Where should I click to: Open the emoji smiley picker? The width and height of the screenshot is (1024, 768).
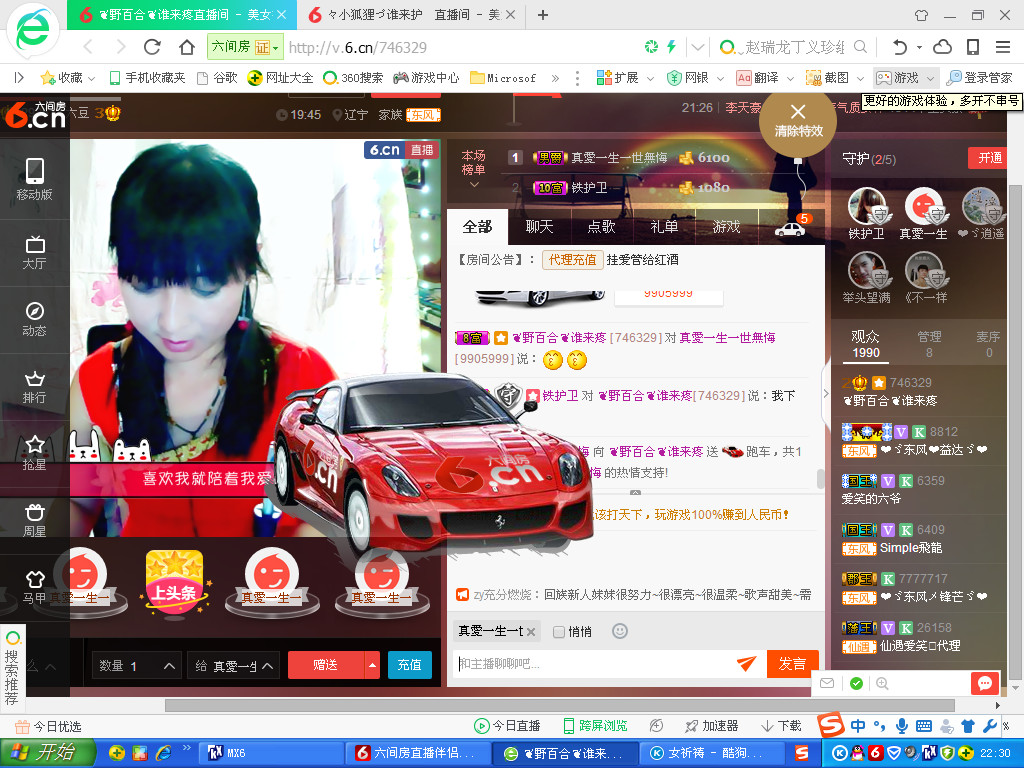pyautogui.click(x=620, y=631)
